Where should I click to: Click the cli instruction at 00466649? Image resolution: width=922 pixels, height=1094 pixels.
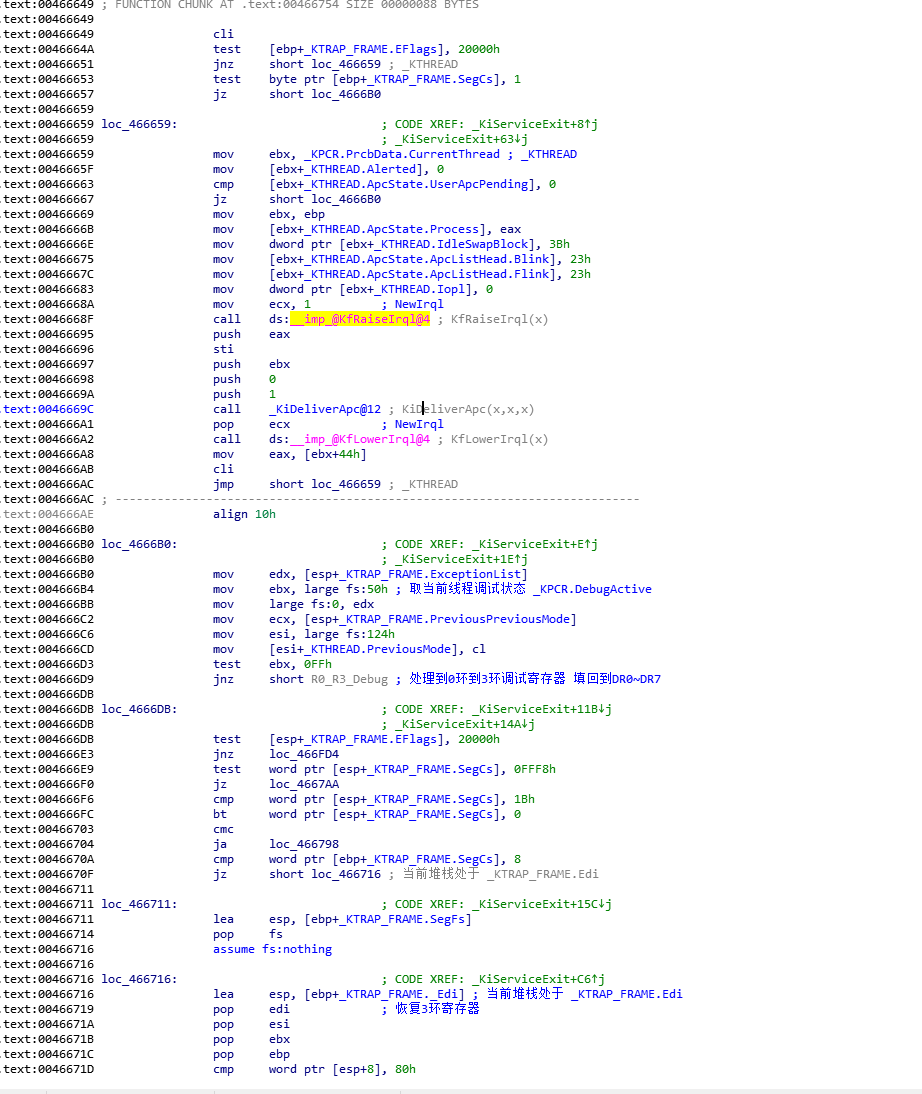223,34
